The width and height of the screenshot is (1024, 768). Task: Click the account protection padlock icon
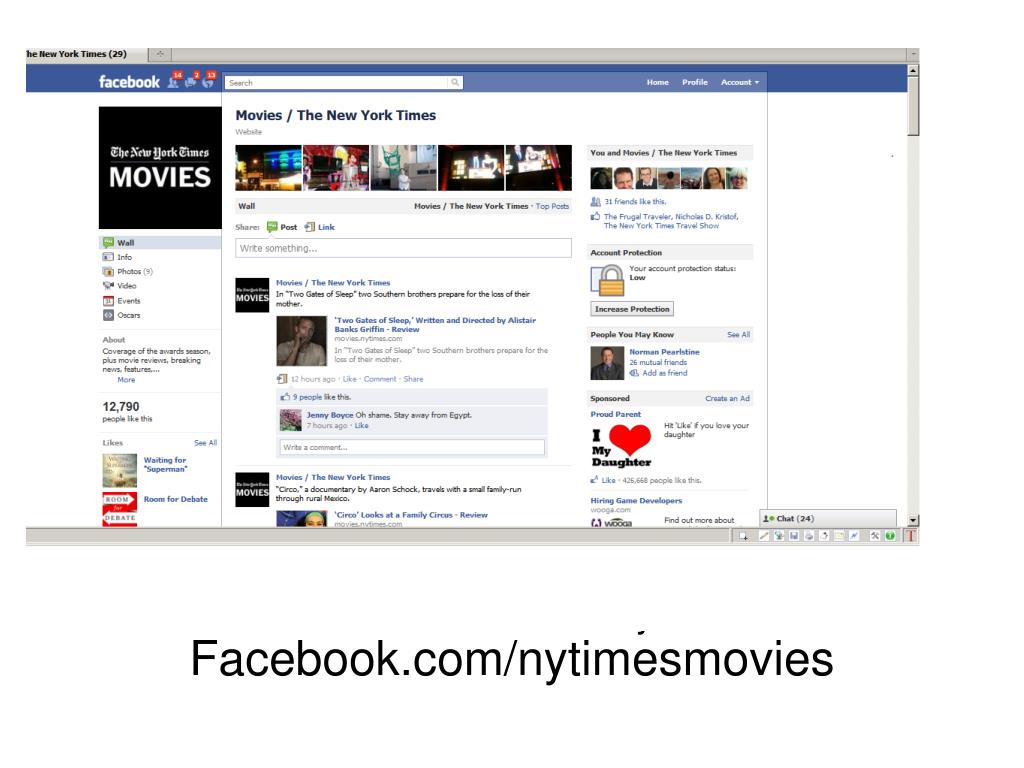[608, 280]
